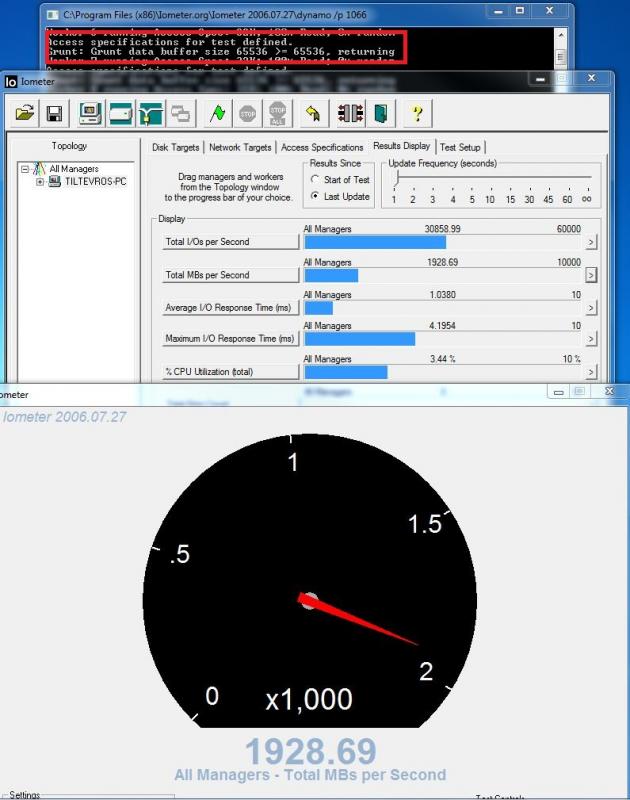The image size is (630, 800).
Task: Click the 1928.69 gauge value readout
Action: coord(311,751)
